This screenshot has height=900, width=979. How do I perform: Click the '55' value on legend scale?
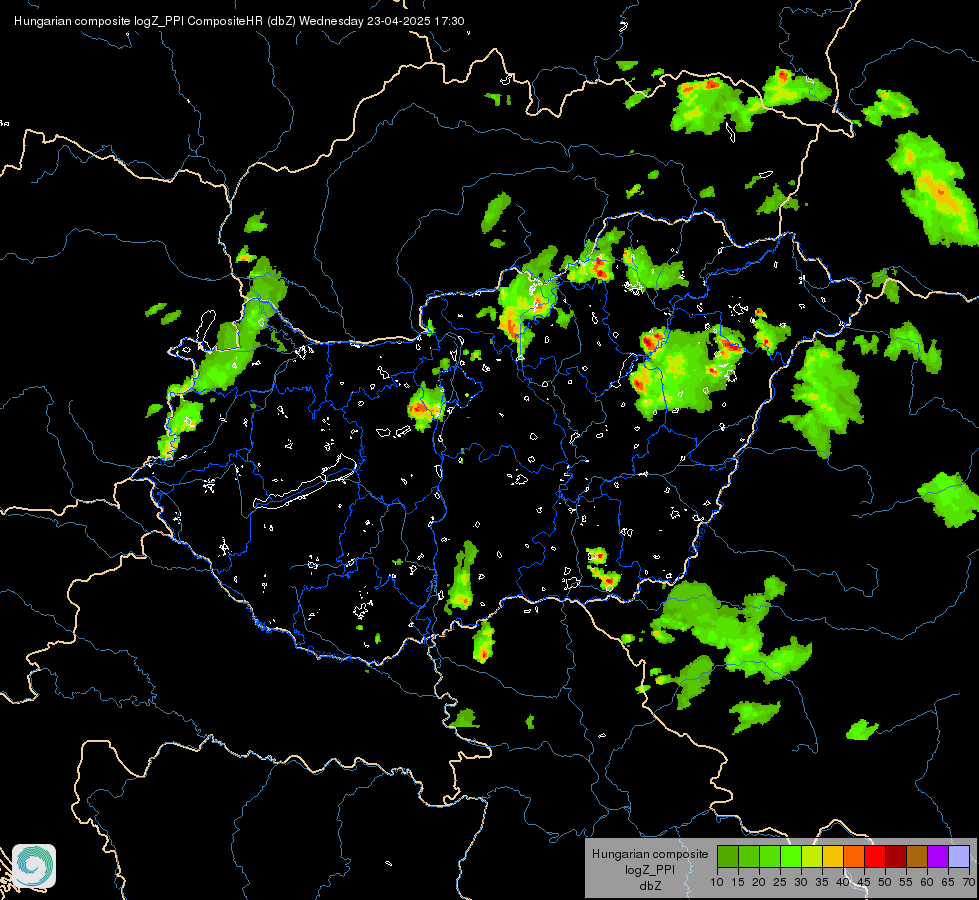pyautogui.click(x=906, y=882)
